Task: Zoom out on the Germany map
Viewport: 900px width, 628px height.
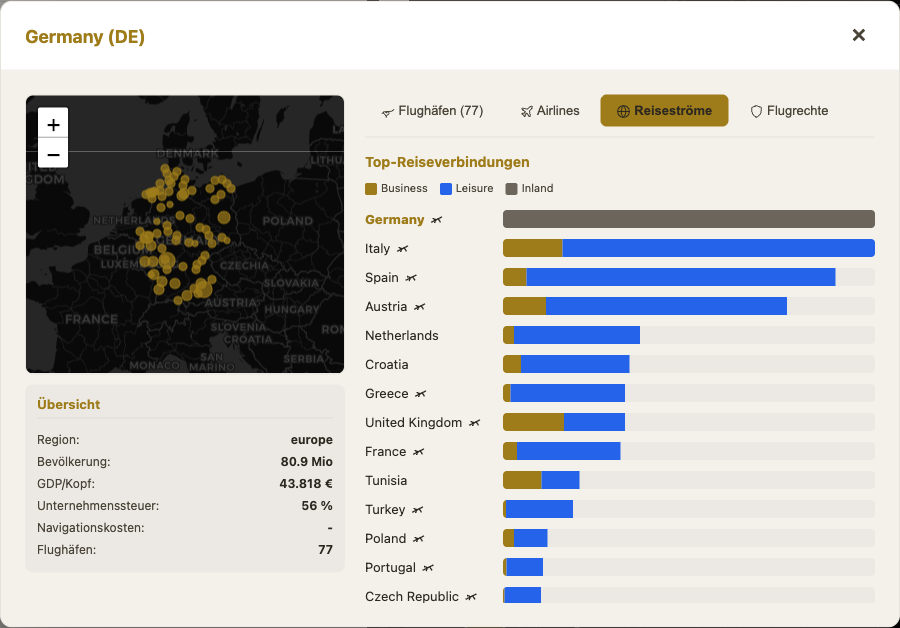Action: (x=53, y=153)
